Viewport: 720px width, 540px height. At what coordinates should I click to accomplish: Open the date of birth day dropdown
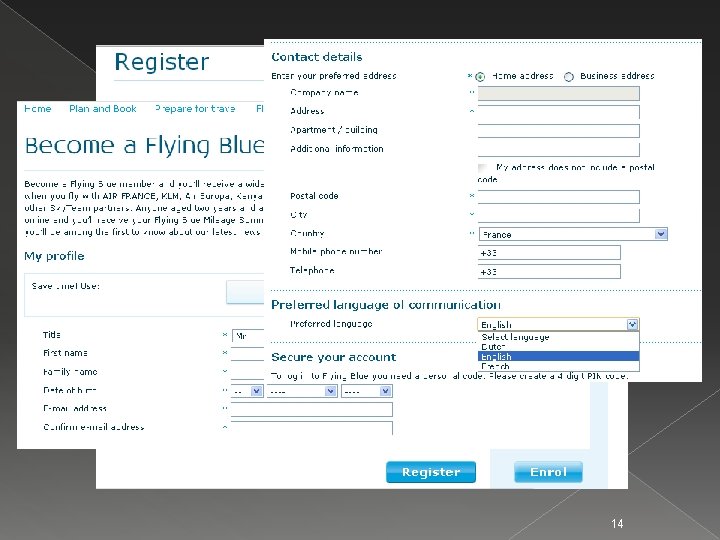[247, 391]
